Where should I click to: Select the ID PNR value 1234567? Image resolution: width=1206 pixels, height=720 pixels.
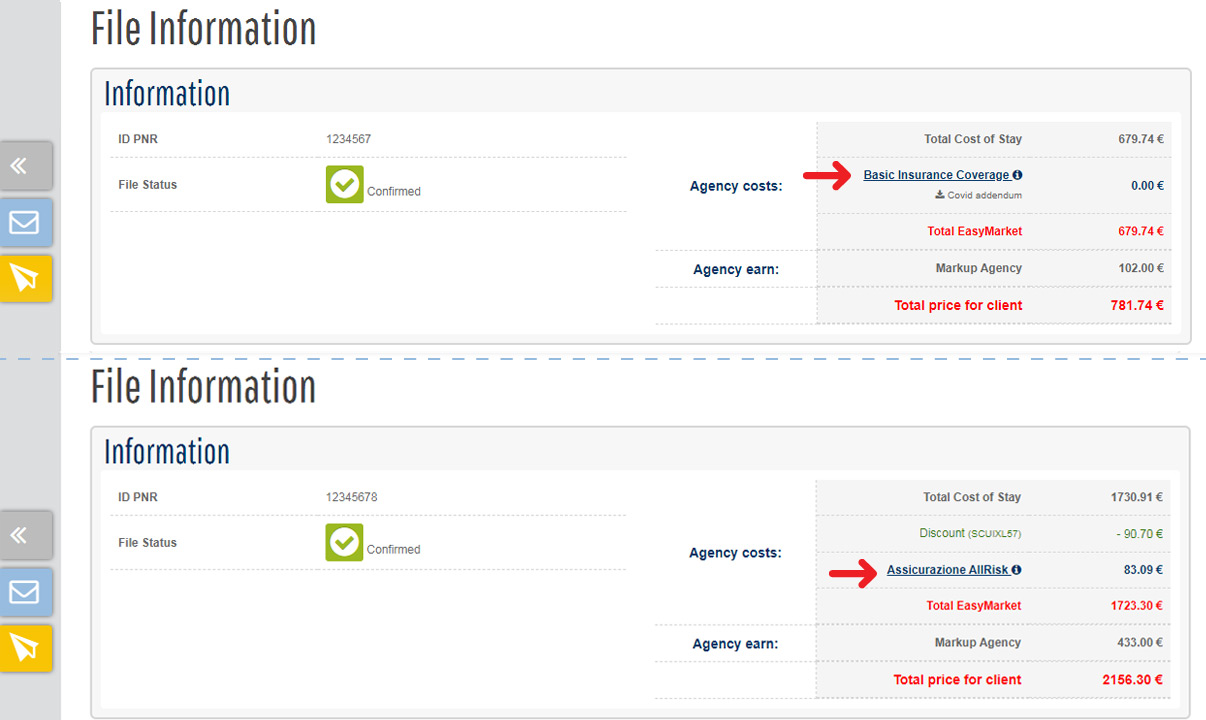tap(348, 139)
